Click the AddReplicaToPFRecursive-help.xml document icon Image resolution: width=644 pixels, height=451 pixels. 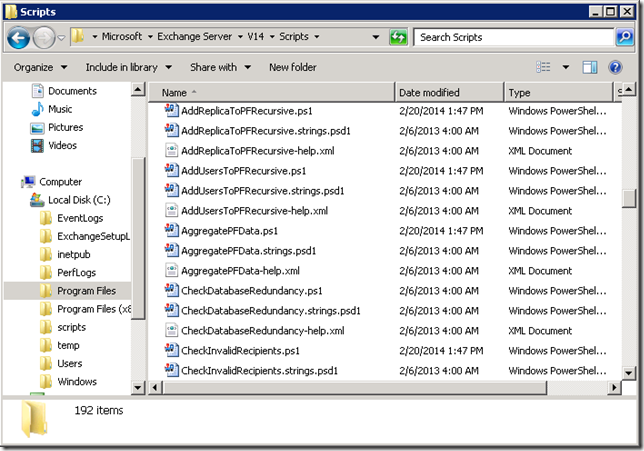172,150
